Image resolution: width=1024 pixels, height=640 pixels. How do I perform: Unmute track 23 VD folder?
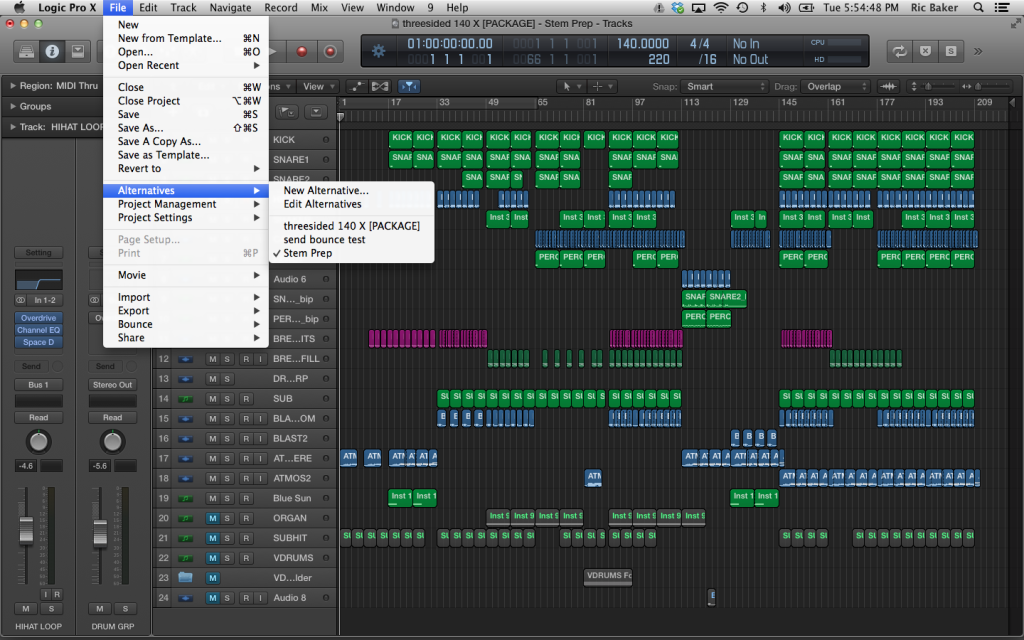tap(212, 577)
